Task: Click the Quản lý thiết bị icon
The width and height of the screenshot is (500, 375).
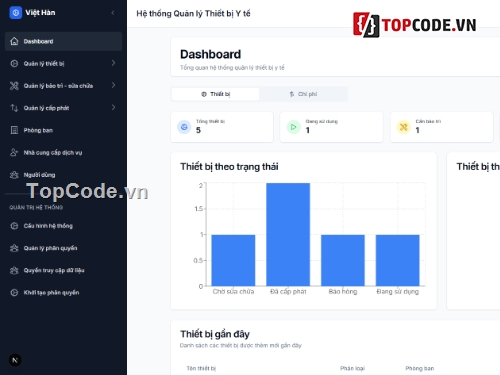Action: [x=14, y=63]
